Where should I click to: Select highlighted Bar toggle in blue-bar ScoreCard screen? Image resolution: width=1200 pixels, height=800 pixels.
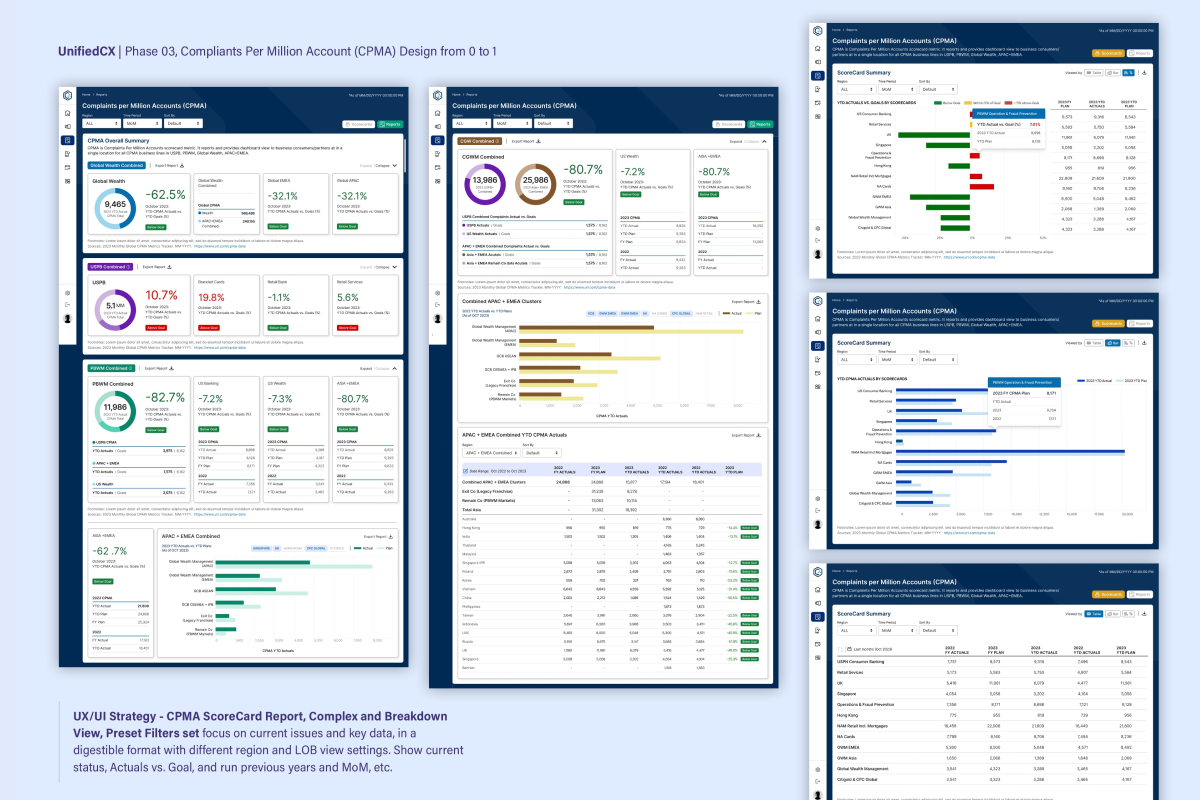point(1112,343)
